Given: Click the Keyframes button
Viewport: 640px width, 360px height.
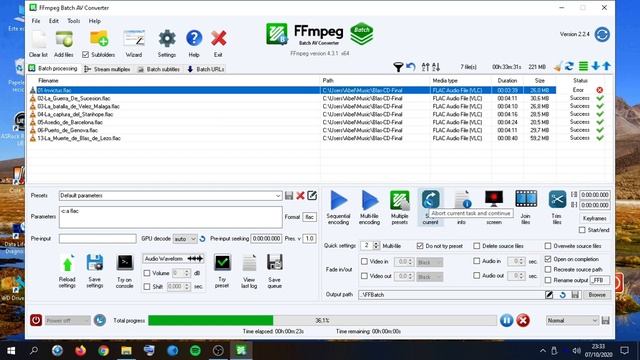Looking at the screenshot, I should pyautogui.click(x=595, y=218).
